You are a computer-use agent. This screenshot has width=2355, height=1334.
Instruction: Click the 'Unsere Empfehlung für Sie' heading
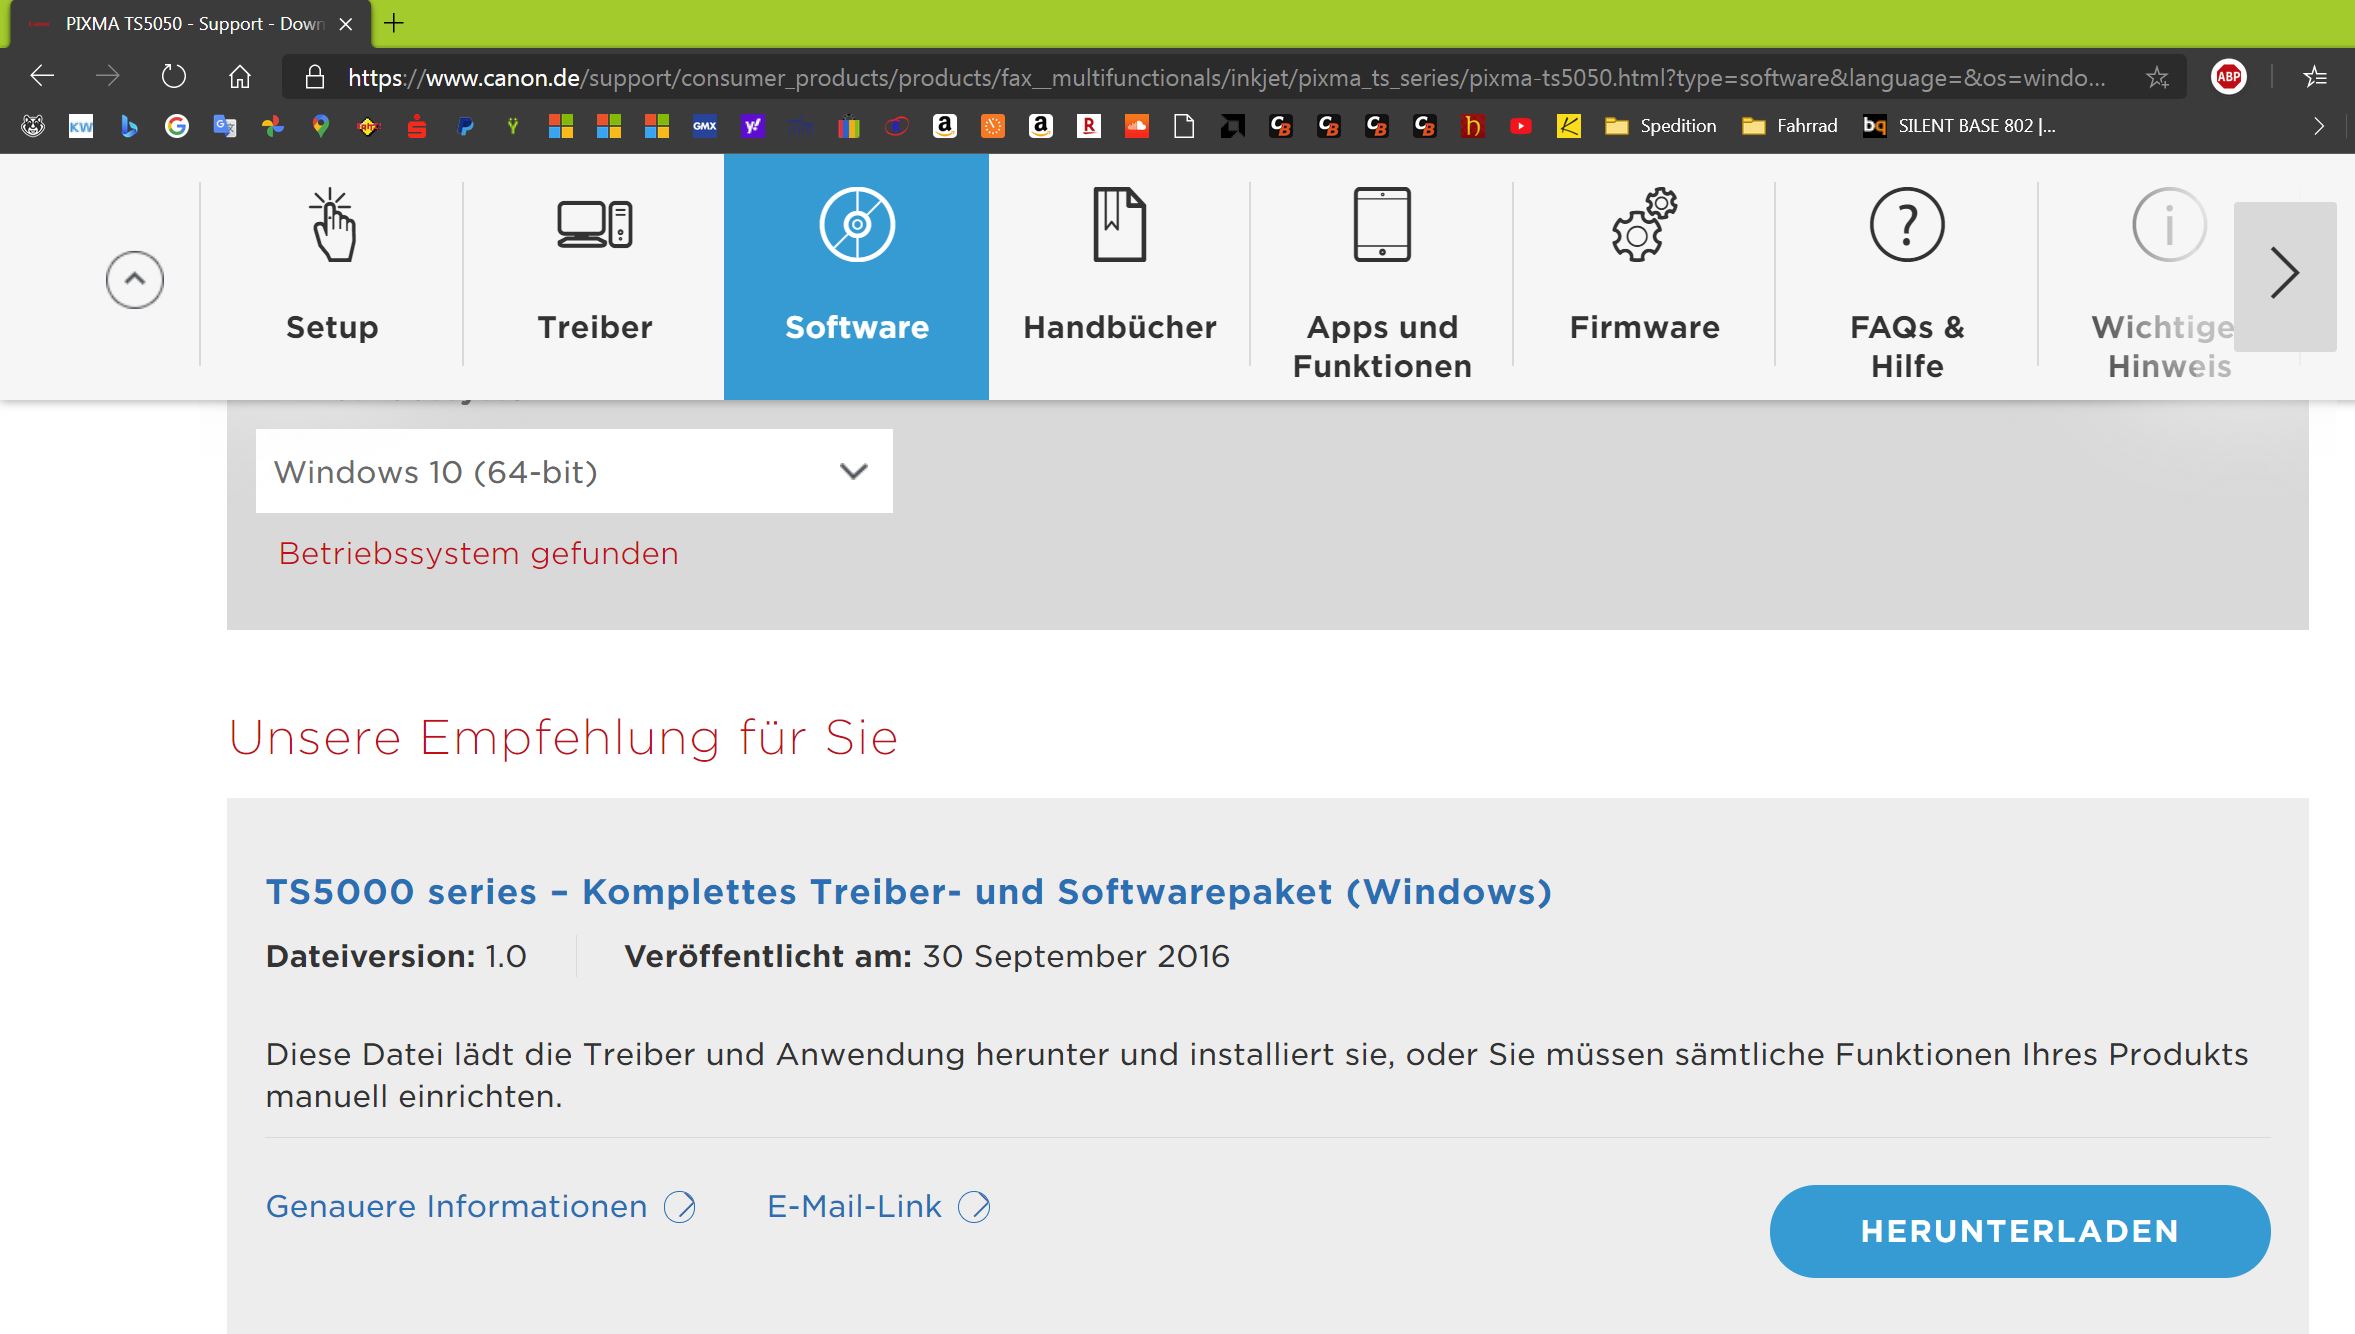[x=563, y=738]
